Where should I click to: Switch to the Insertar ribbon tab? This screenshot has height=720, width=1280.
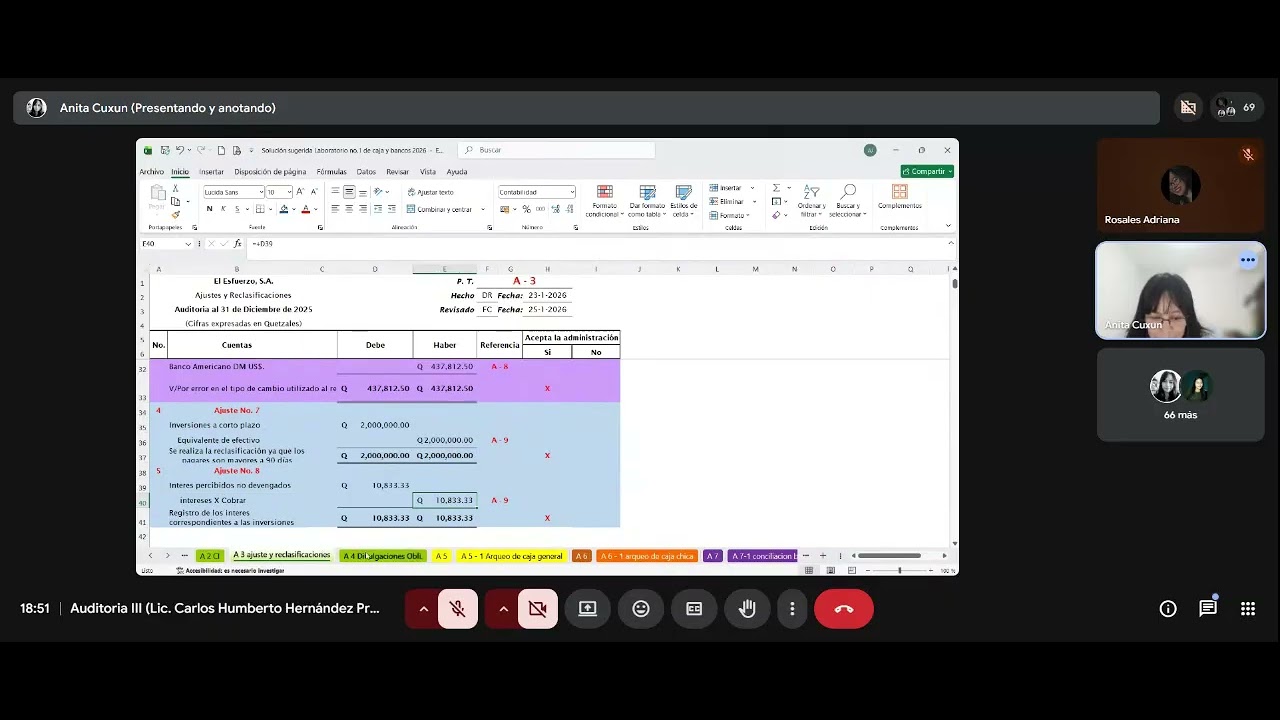pos(211,172)
